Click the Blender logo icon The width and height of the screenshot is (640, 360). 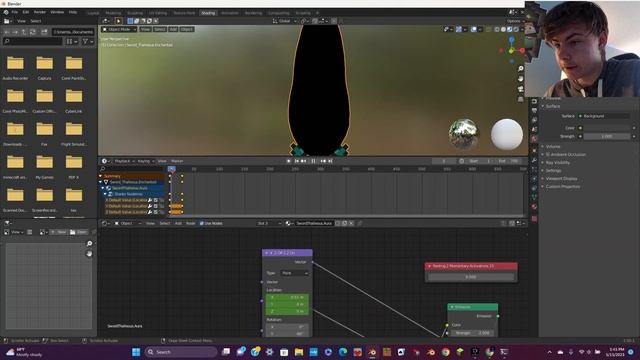point(6,12)
